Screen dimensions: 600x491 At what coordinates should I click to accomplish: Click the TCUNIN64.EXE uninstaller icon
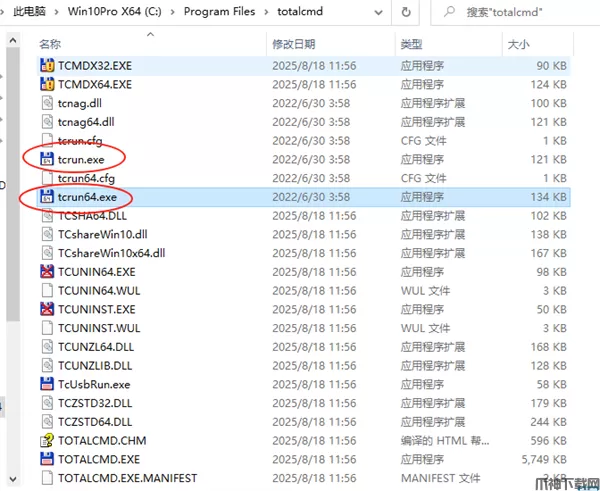pos(47,272)
